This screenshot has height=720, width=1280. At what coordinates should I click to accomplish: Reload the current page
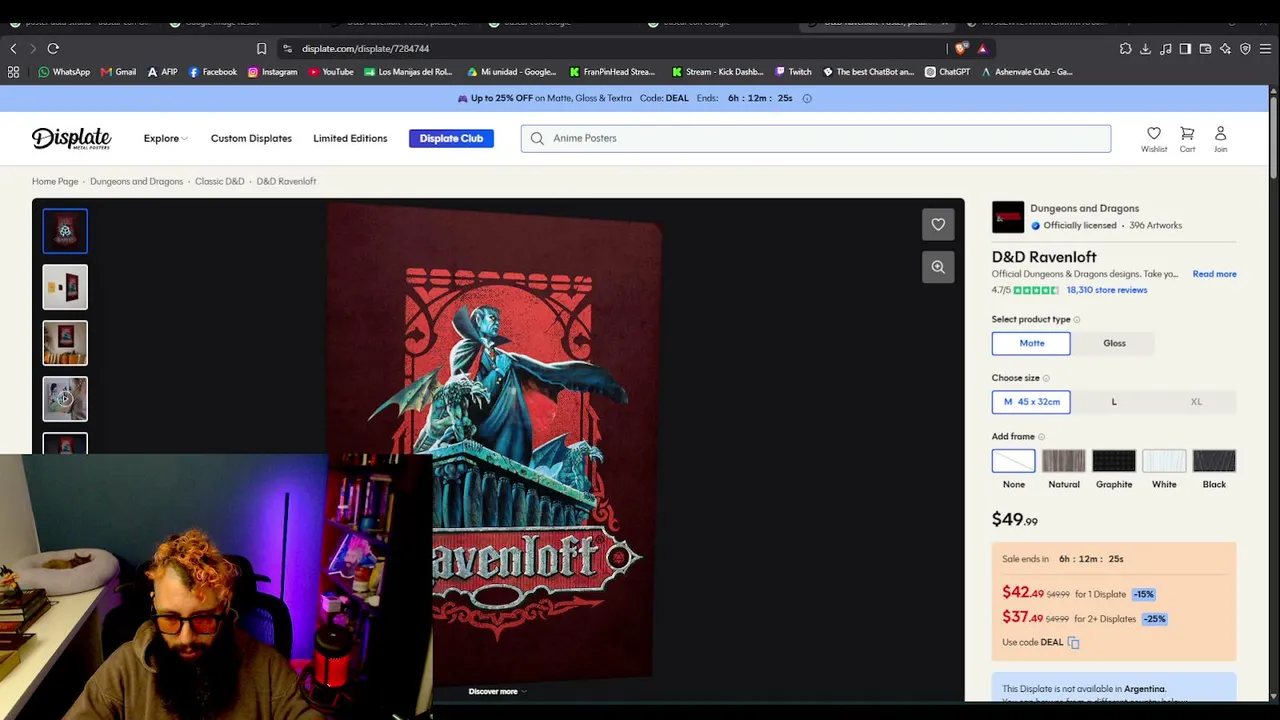click(53, 48)
